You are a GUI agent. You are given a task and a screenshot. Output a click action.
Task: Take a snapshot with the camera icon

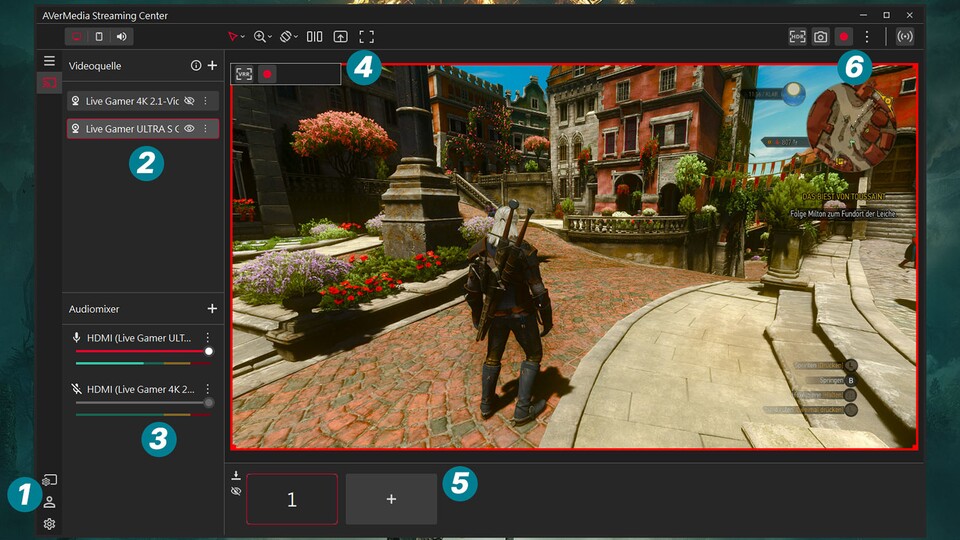point(820,37)
